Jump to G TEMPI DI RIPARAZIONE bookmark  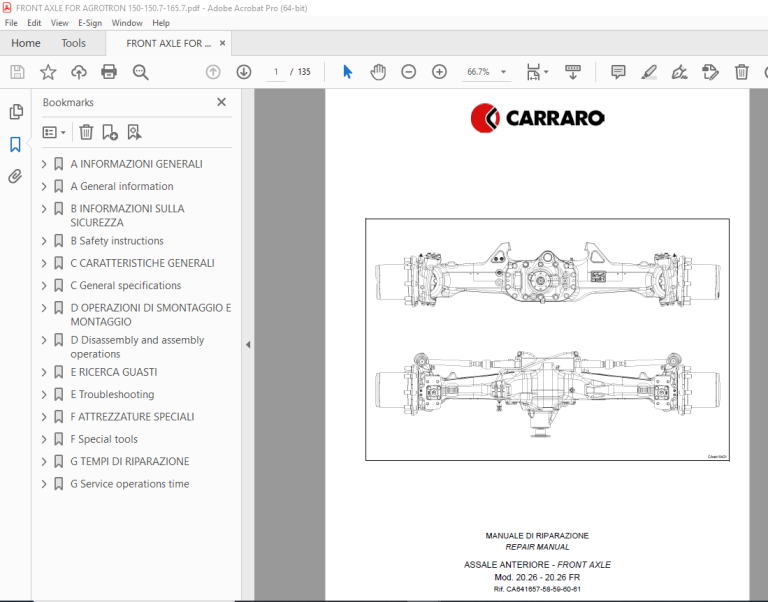(x=130, y=461)
